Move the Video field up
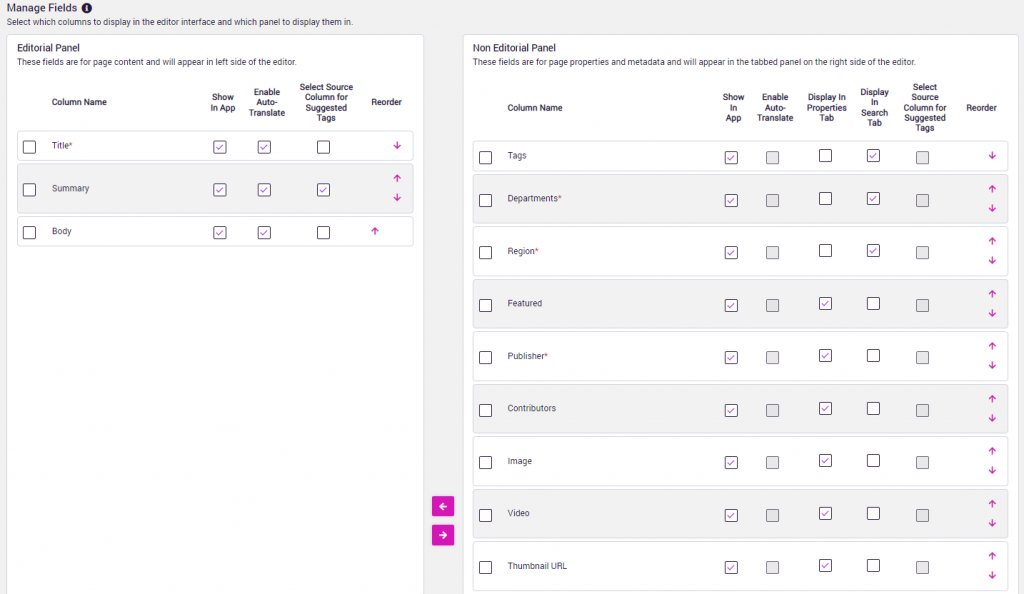Image resolution: width=1024 pixels, height=594 pixels. click(x=992, y=503)
